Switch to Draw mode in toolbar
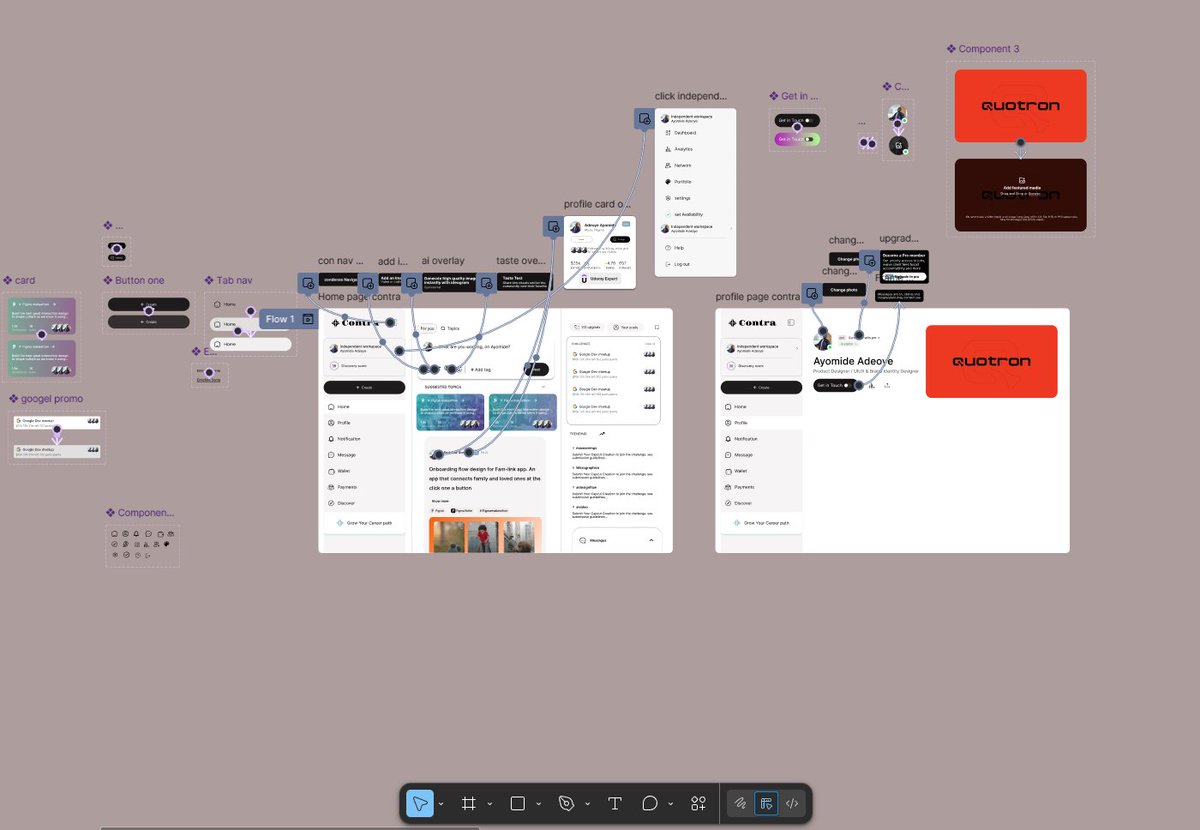1200x830 pixels. tap(741, 803)
